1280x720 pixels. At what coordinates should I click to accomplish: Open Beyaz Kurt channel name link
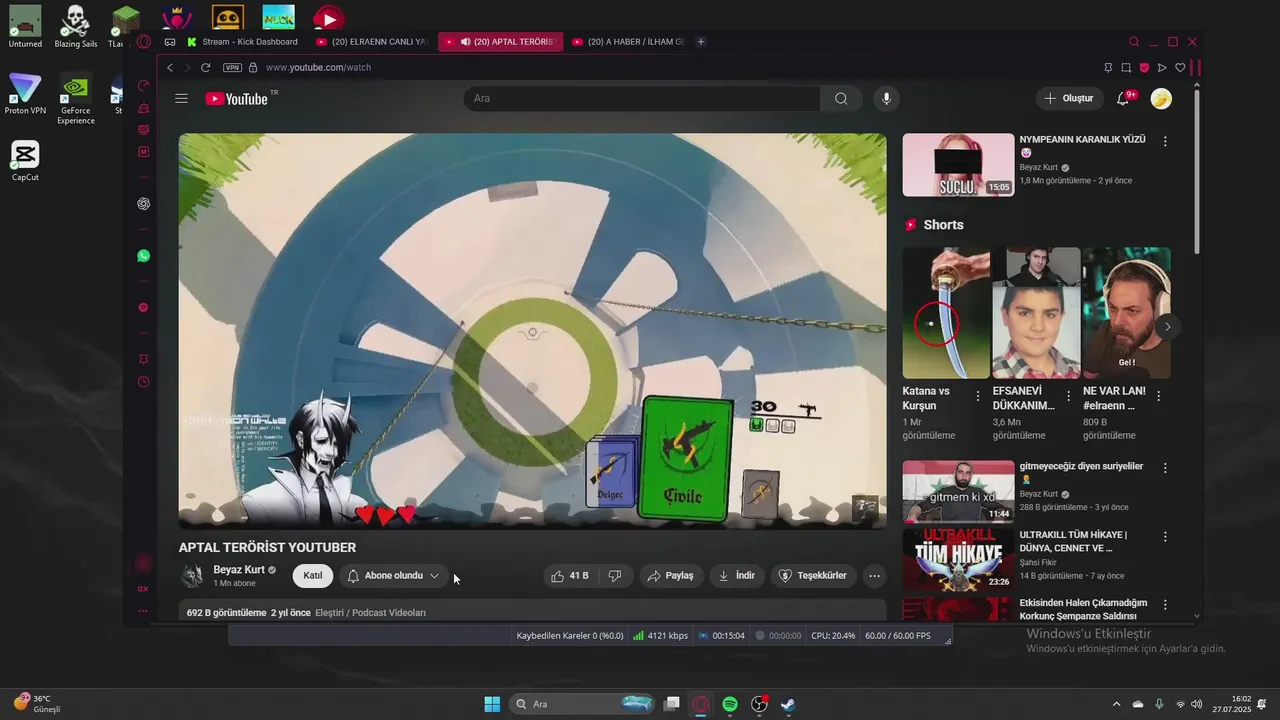coord(239,569)
